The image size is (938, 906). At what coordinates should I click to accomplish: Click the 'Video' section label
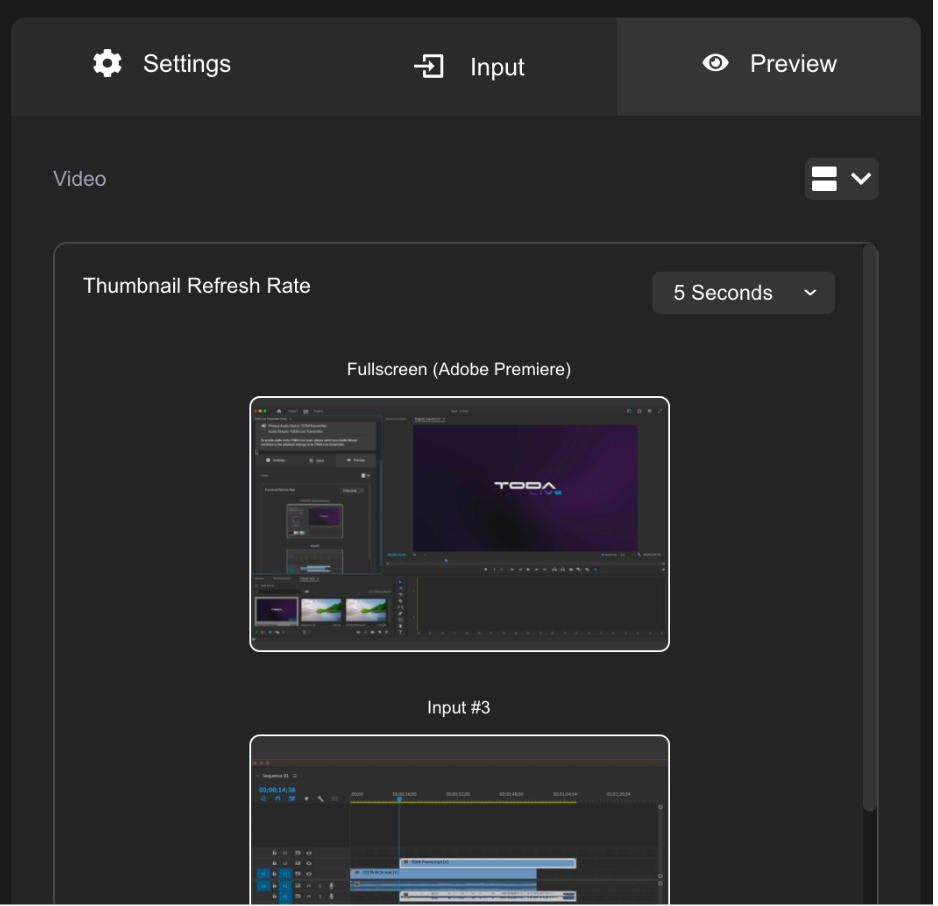[x=80, y=179]
